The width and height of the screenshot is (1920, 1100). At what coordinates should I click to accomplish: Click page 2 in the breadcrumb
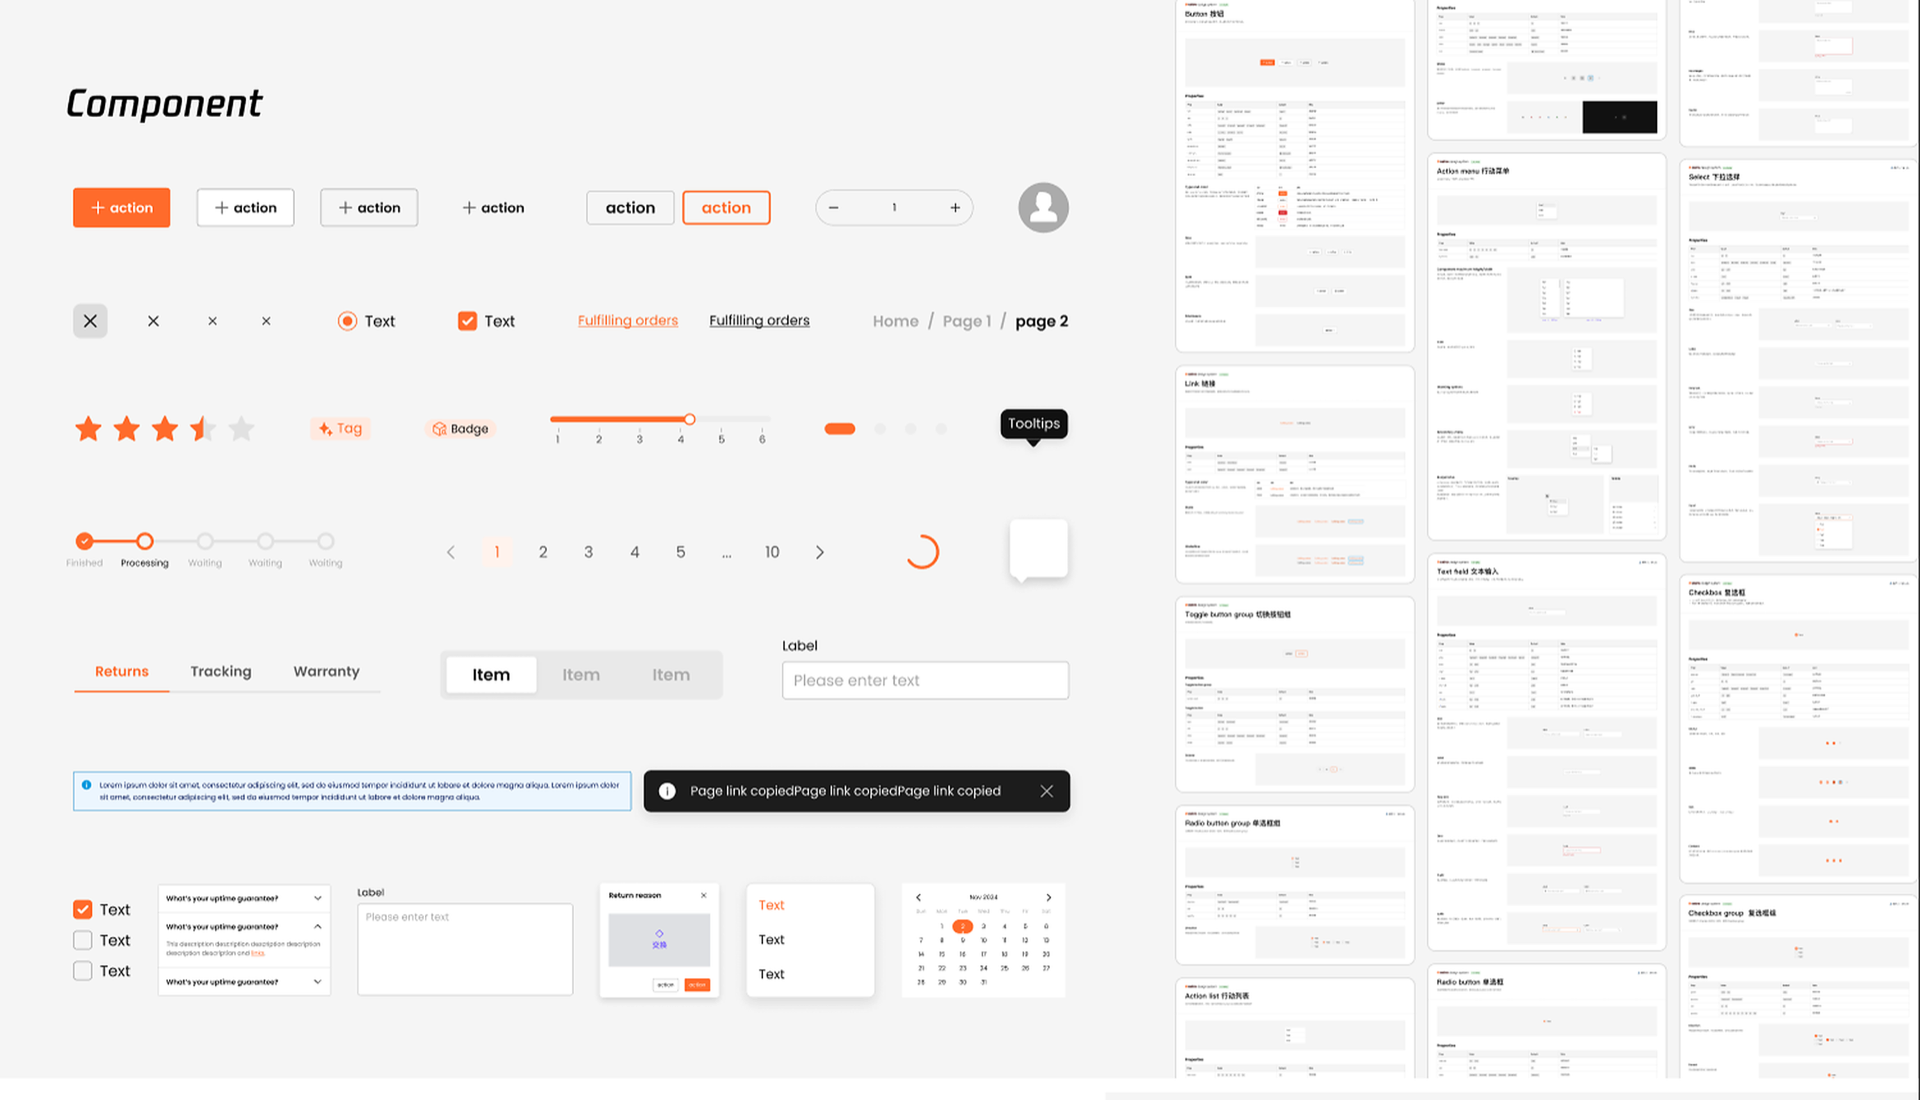1042,321
